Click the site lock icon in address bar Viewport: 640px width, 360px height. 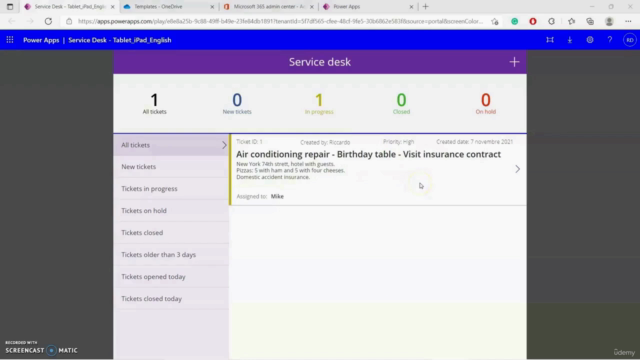coord(69,21)
